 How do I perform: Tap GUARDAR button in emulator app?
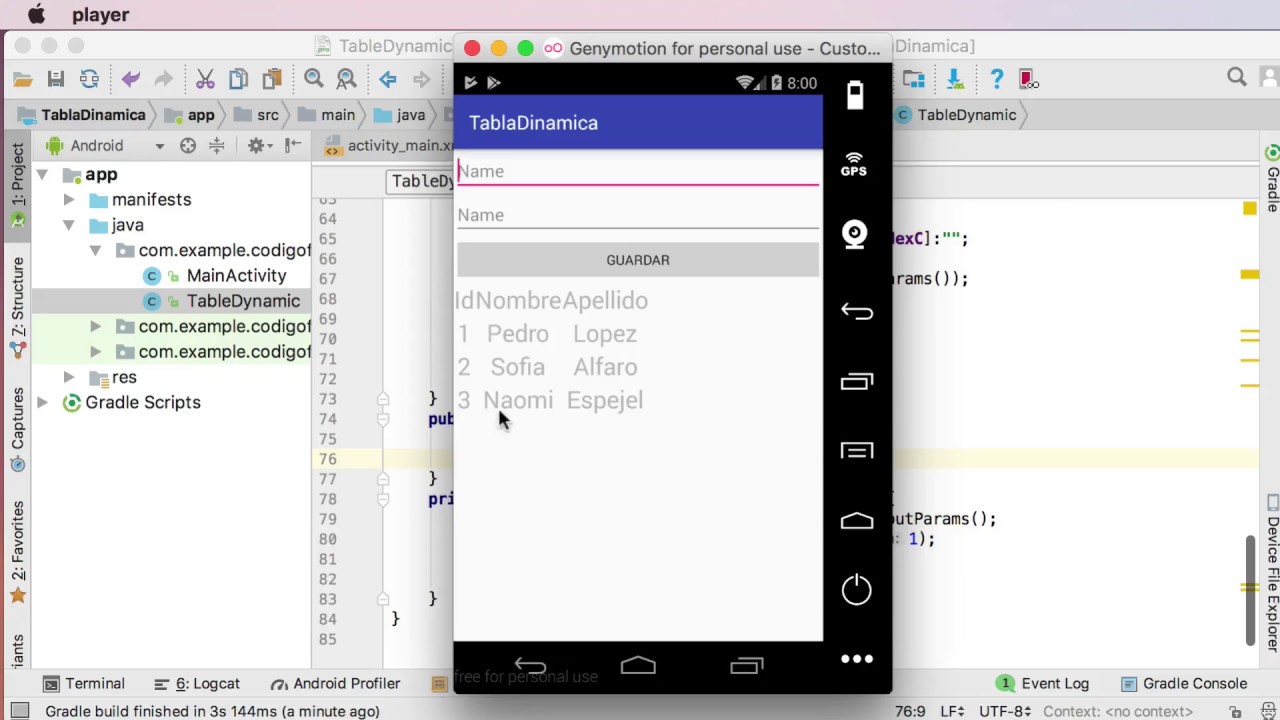638,260
